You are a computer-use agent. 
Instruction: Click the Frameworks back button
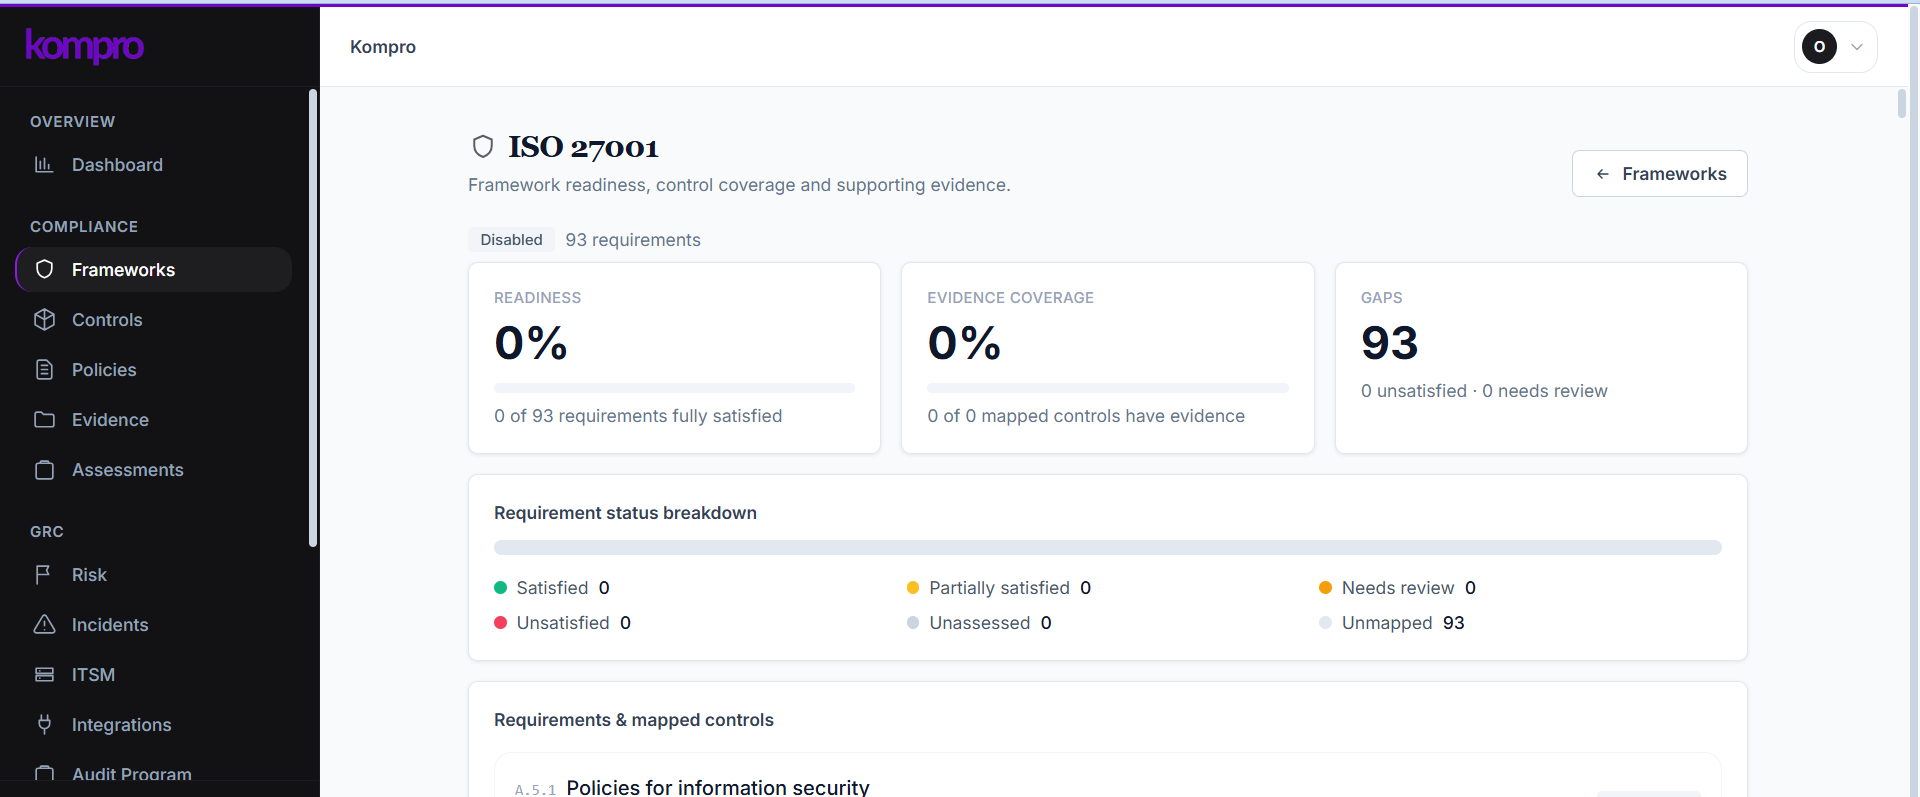click(x=1659, y=174)
